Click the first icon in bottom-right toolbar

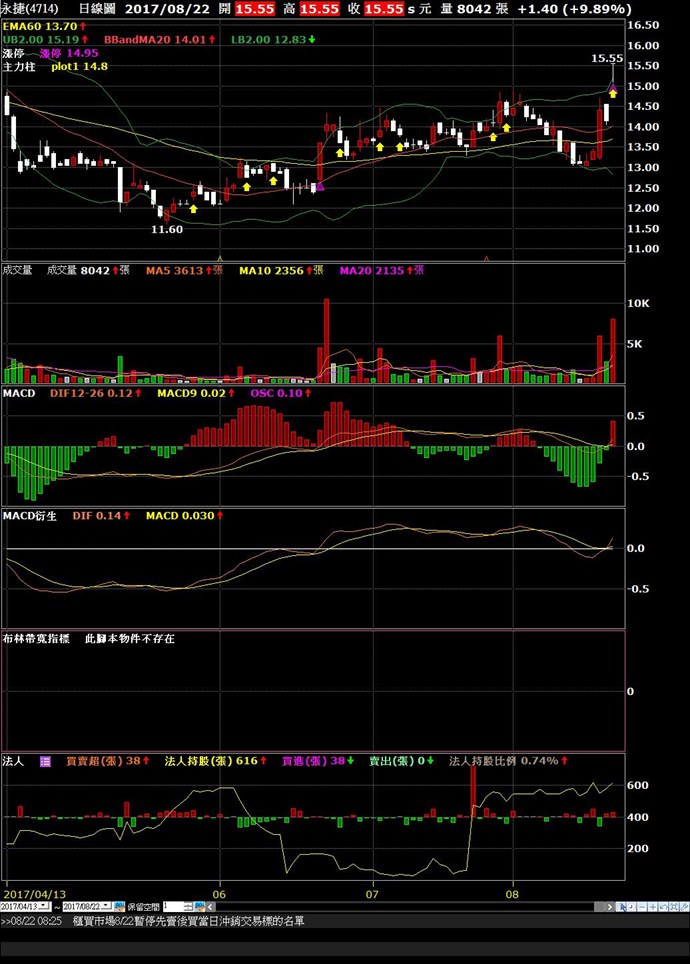tap(621, 906)
